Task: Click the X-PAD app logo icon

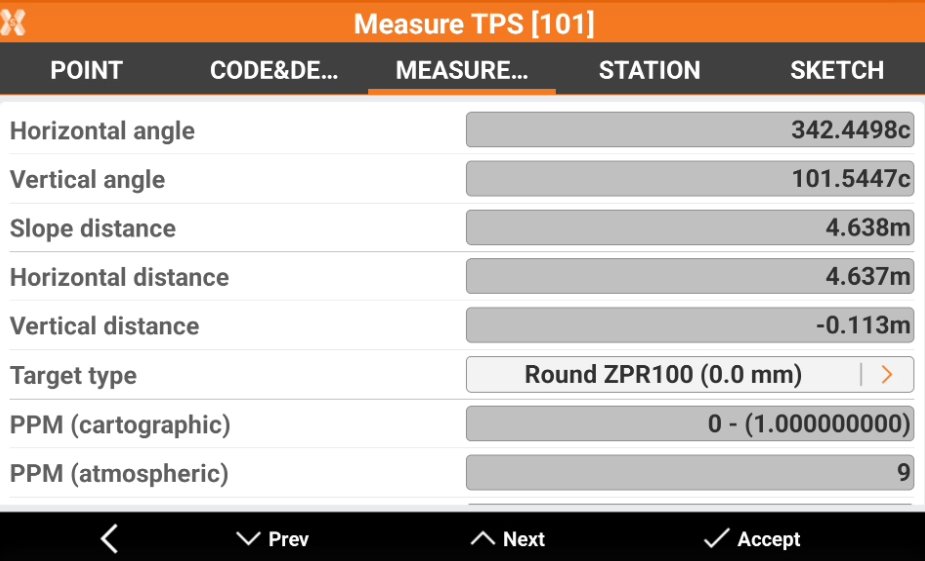Action: 14,22
